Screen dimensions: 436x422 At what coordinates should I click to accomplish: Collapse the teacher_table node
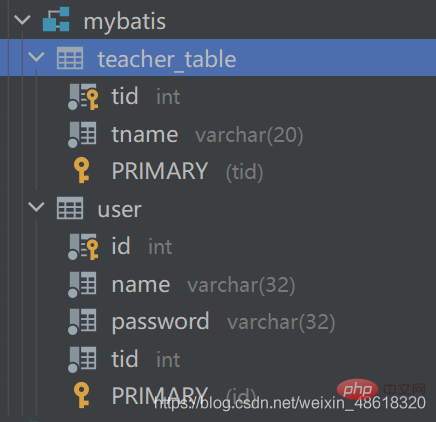pos(36,57)
